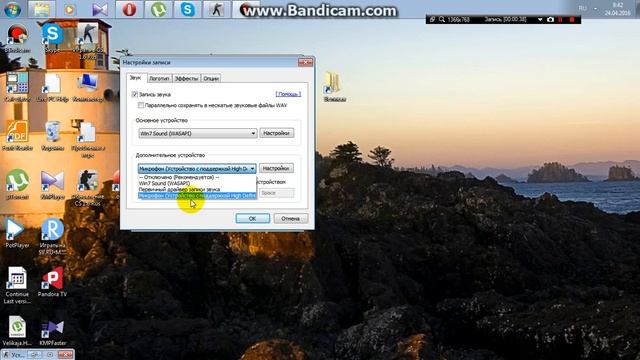This screenshot has height=360, width=640.
Task: Open the Recycle Bin desktop icon
Action: [52, 136]
